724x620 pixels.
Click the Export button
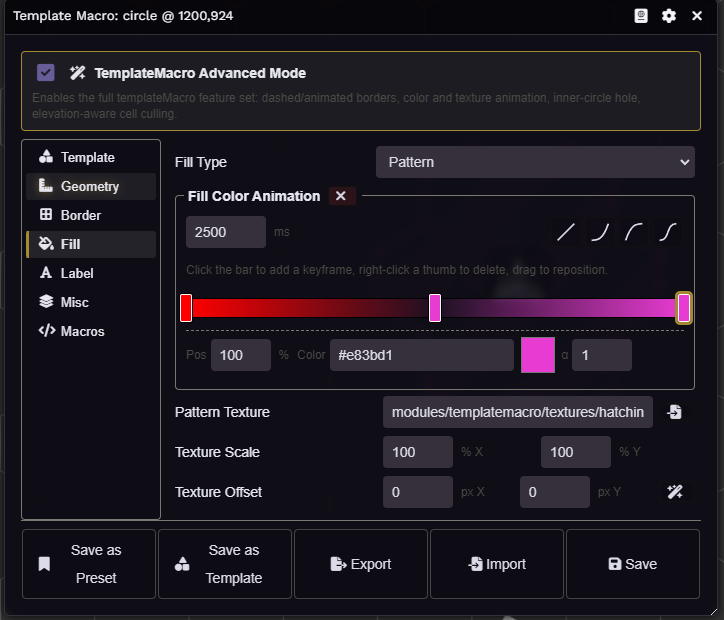tap(361, 564)
